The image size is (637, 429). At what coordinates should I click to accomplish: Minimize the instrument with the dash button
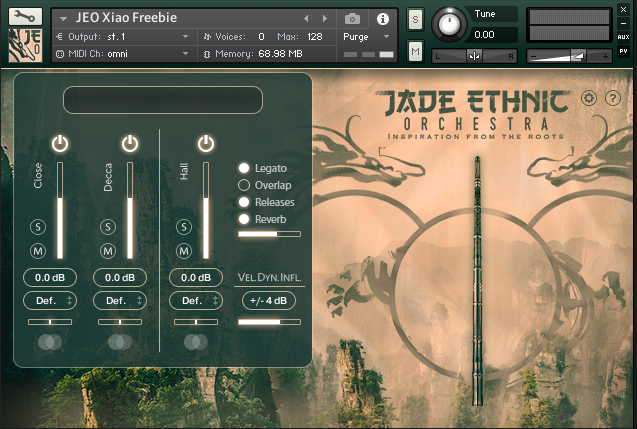(x=623, y=24)
